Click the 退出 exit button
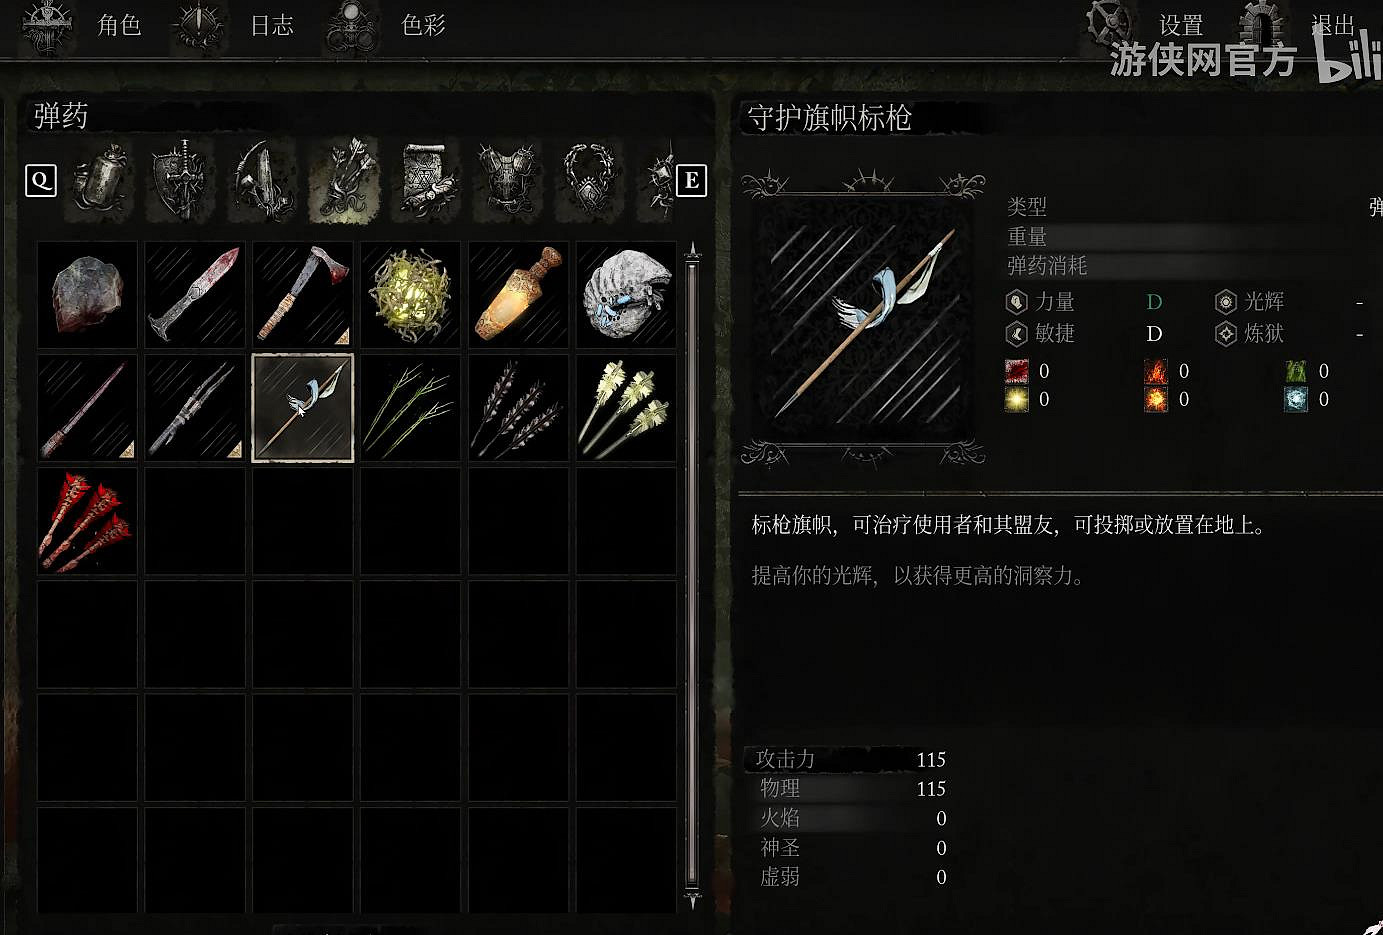The height and width of the screenshot is (935, 1383). click(1333, 25)
